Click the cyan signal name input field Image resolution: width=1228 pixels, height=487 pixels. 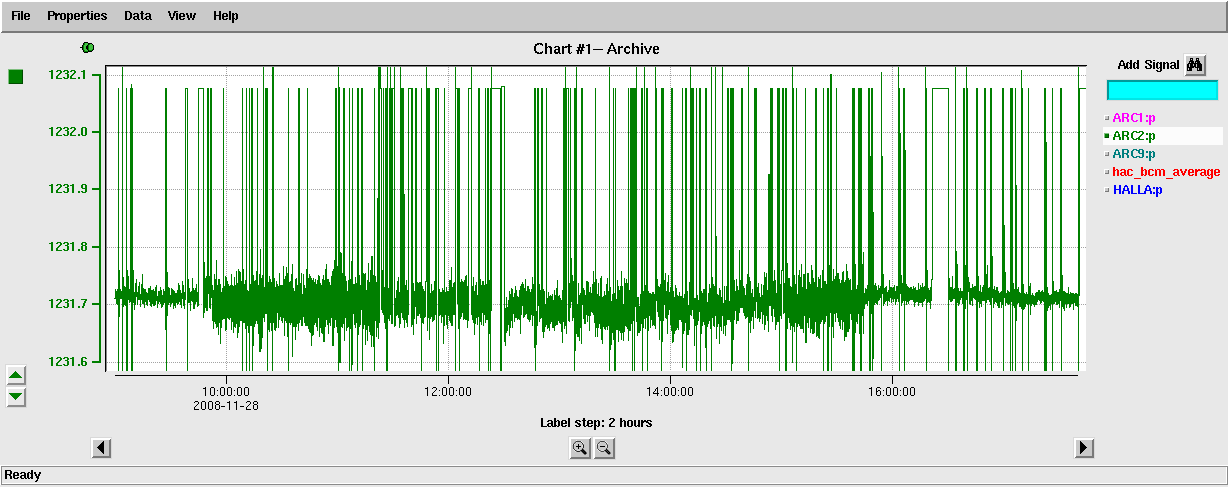[x=1162, y=90]
